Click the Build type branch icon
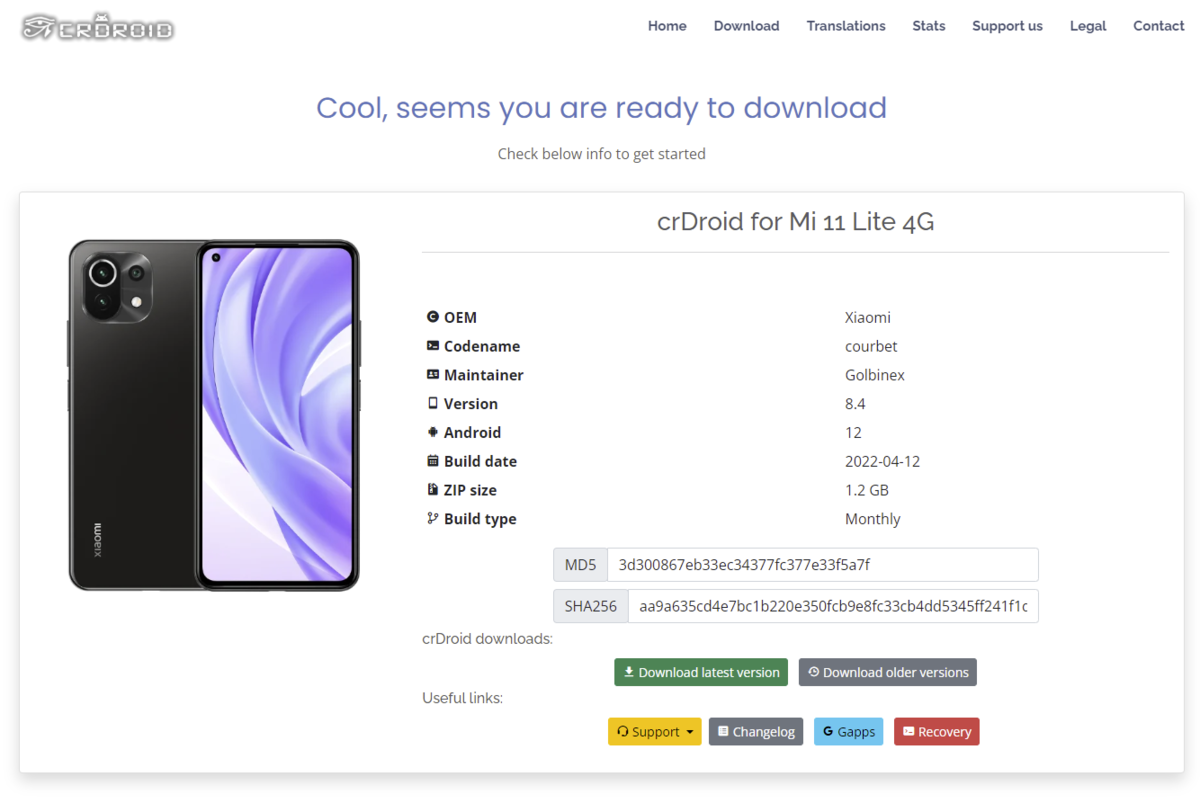 click(x=433, y=519)
